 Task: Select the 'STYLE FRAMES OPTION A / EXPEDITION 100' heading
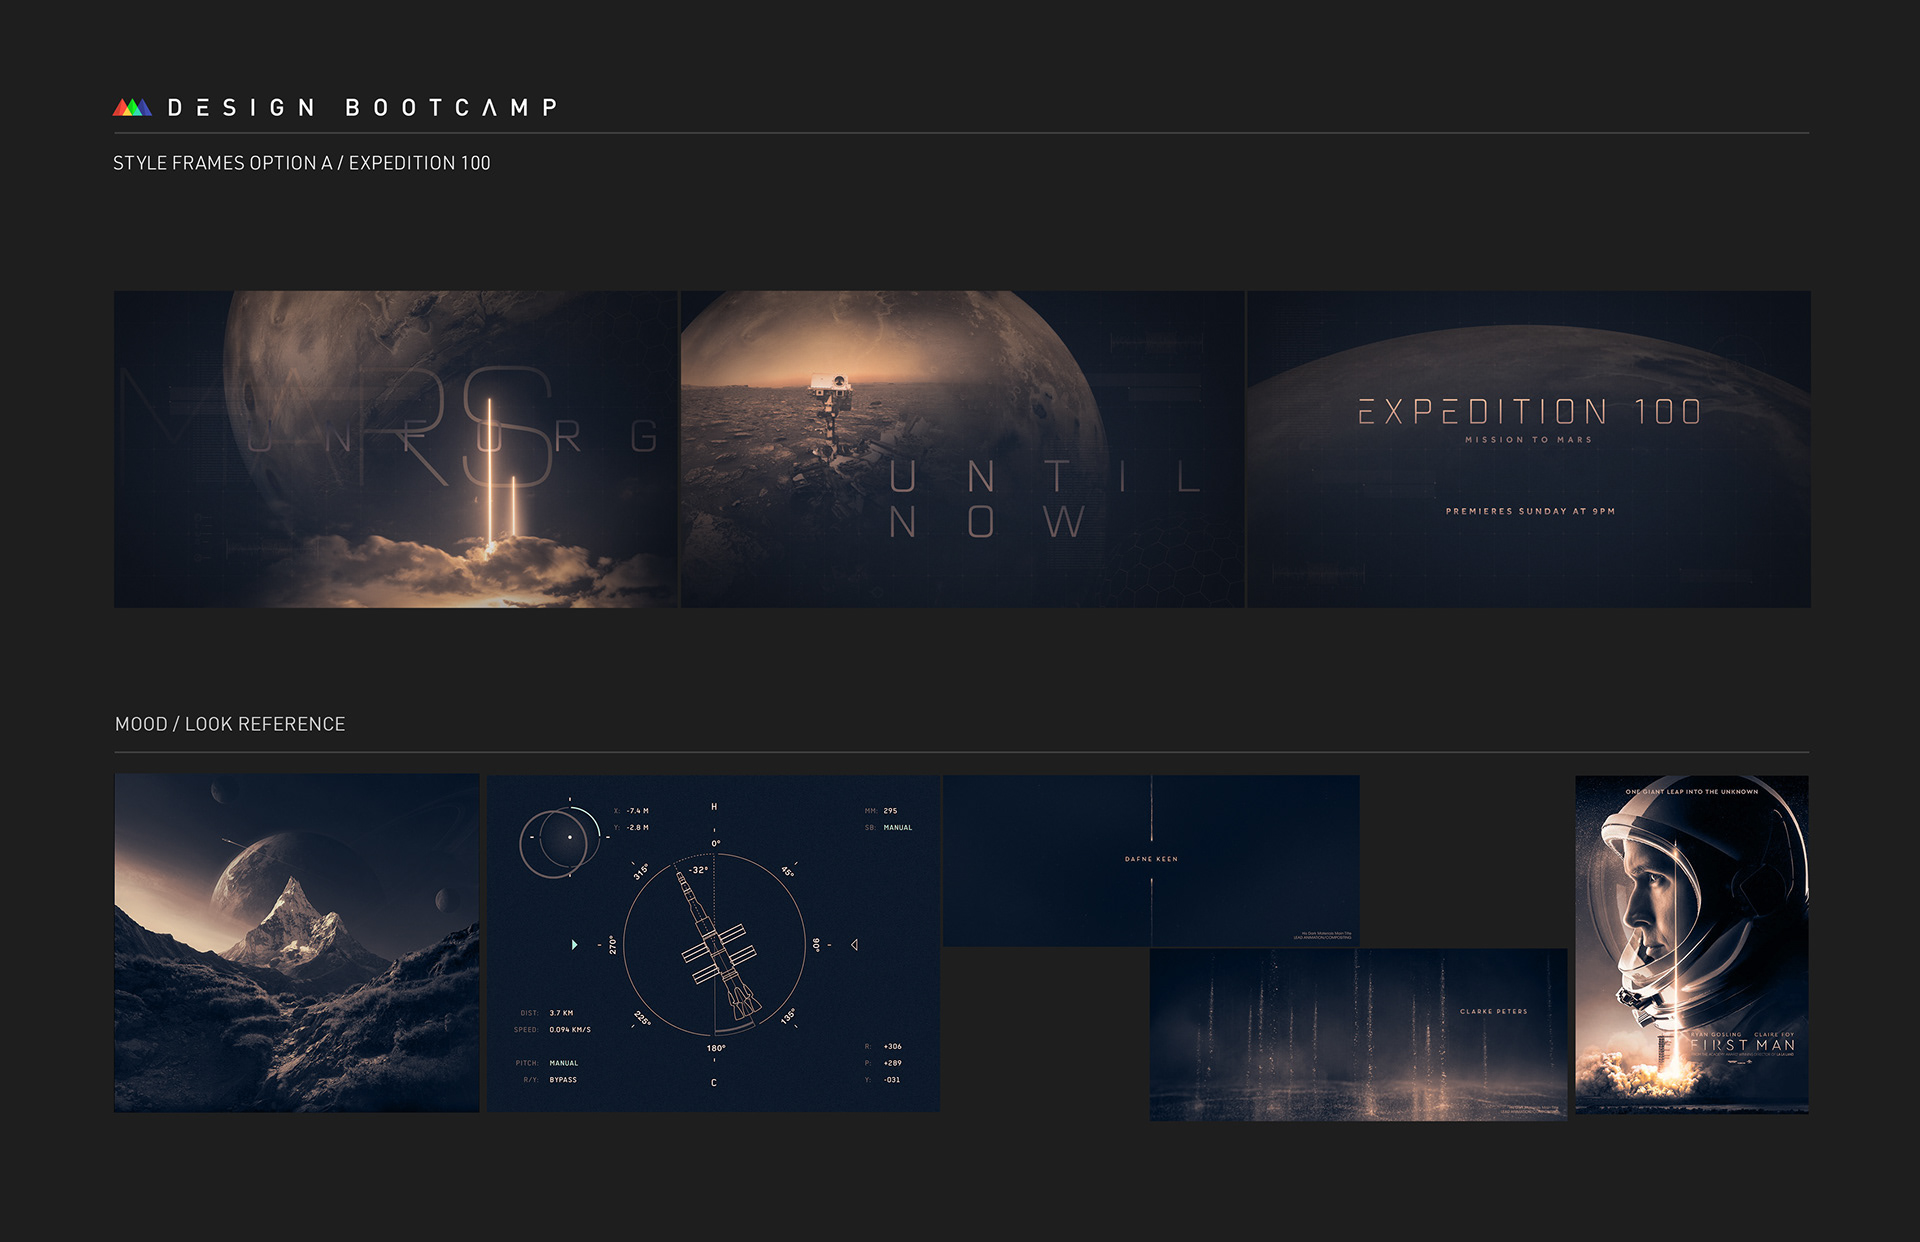pos(302,163)
